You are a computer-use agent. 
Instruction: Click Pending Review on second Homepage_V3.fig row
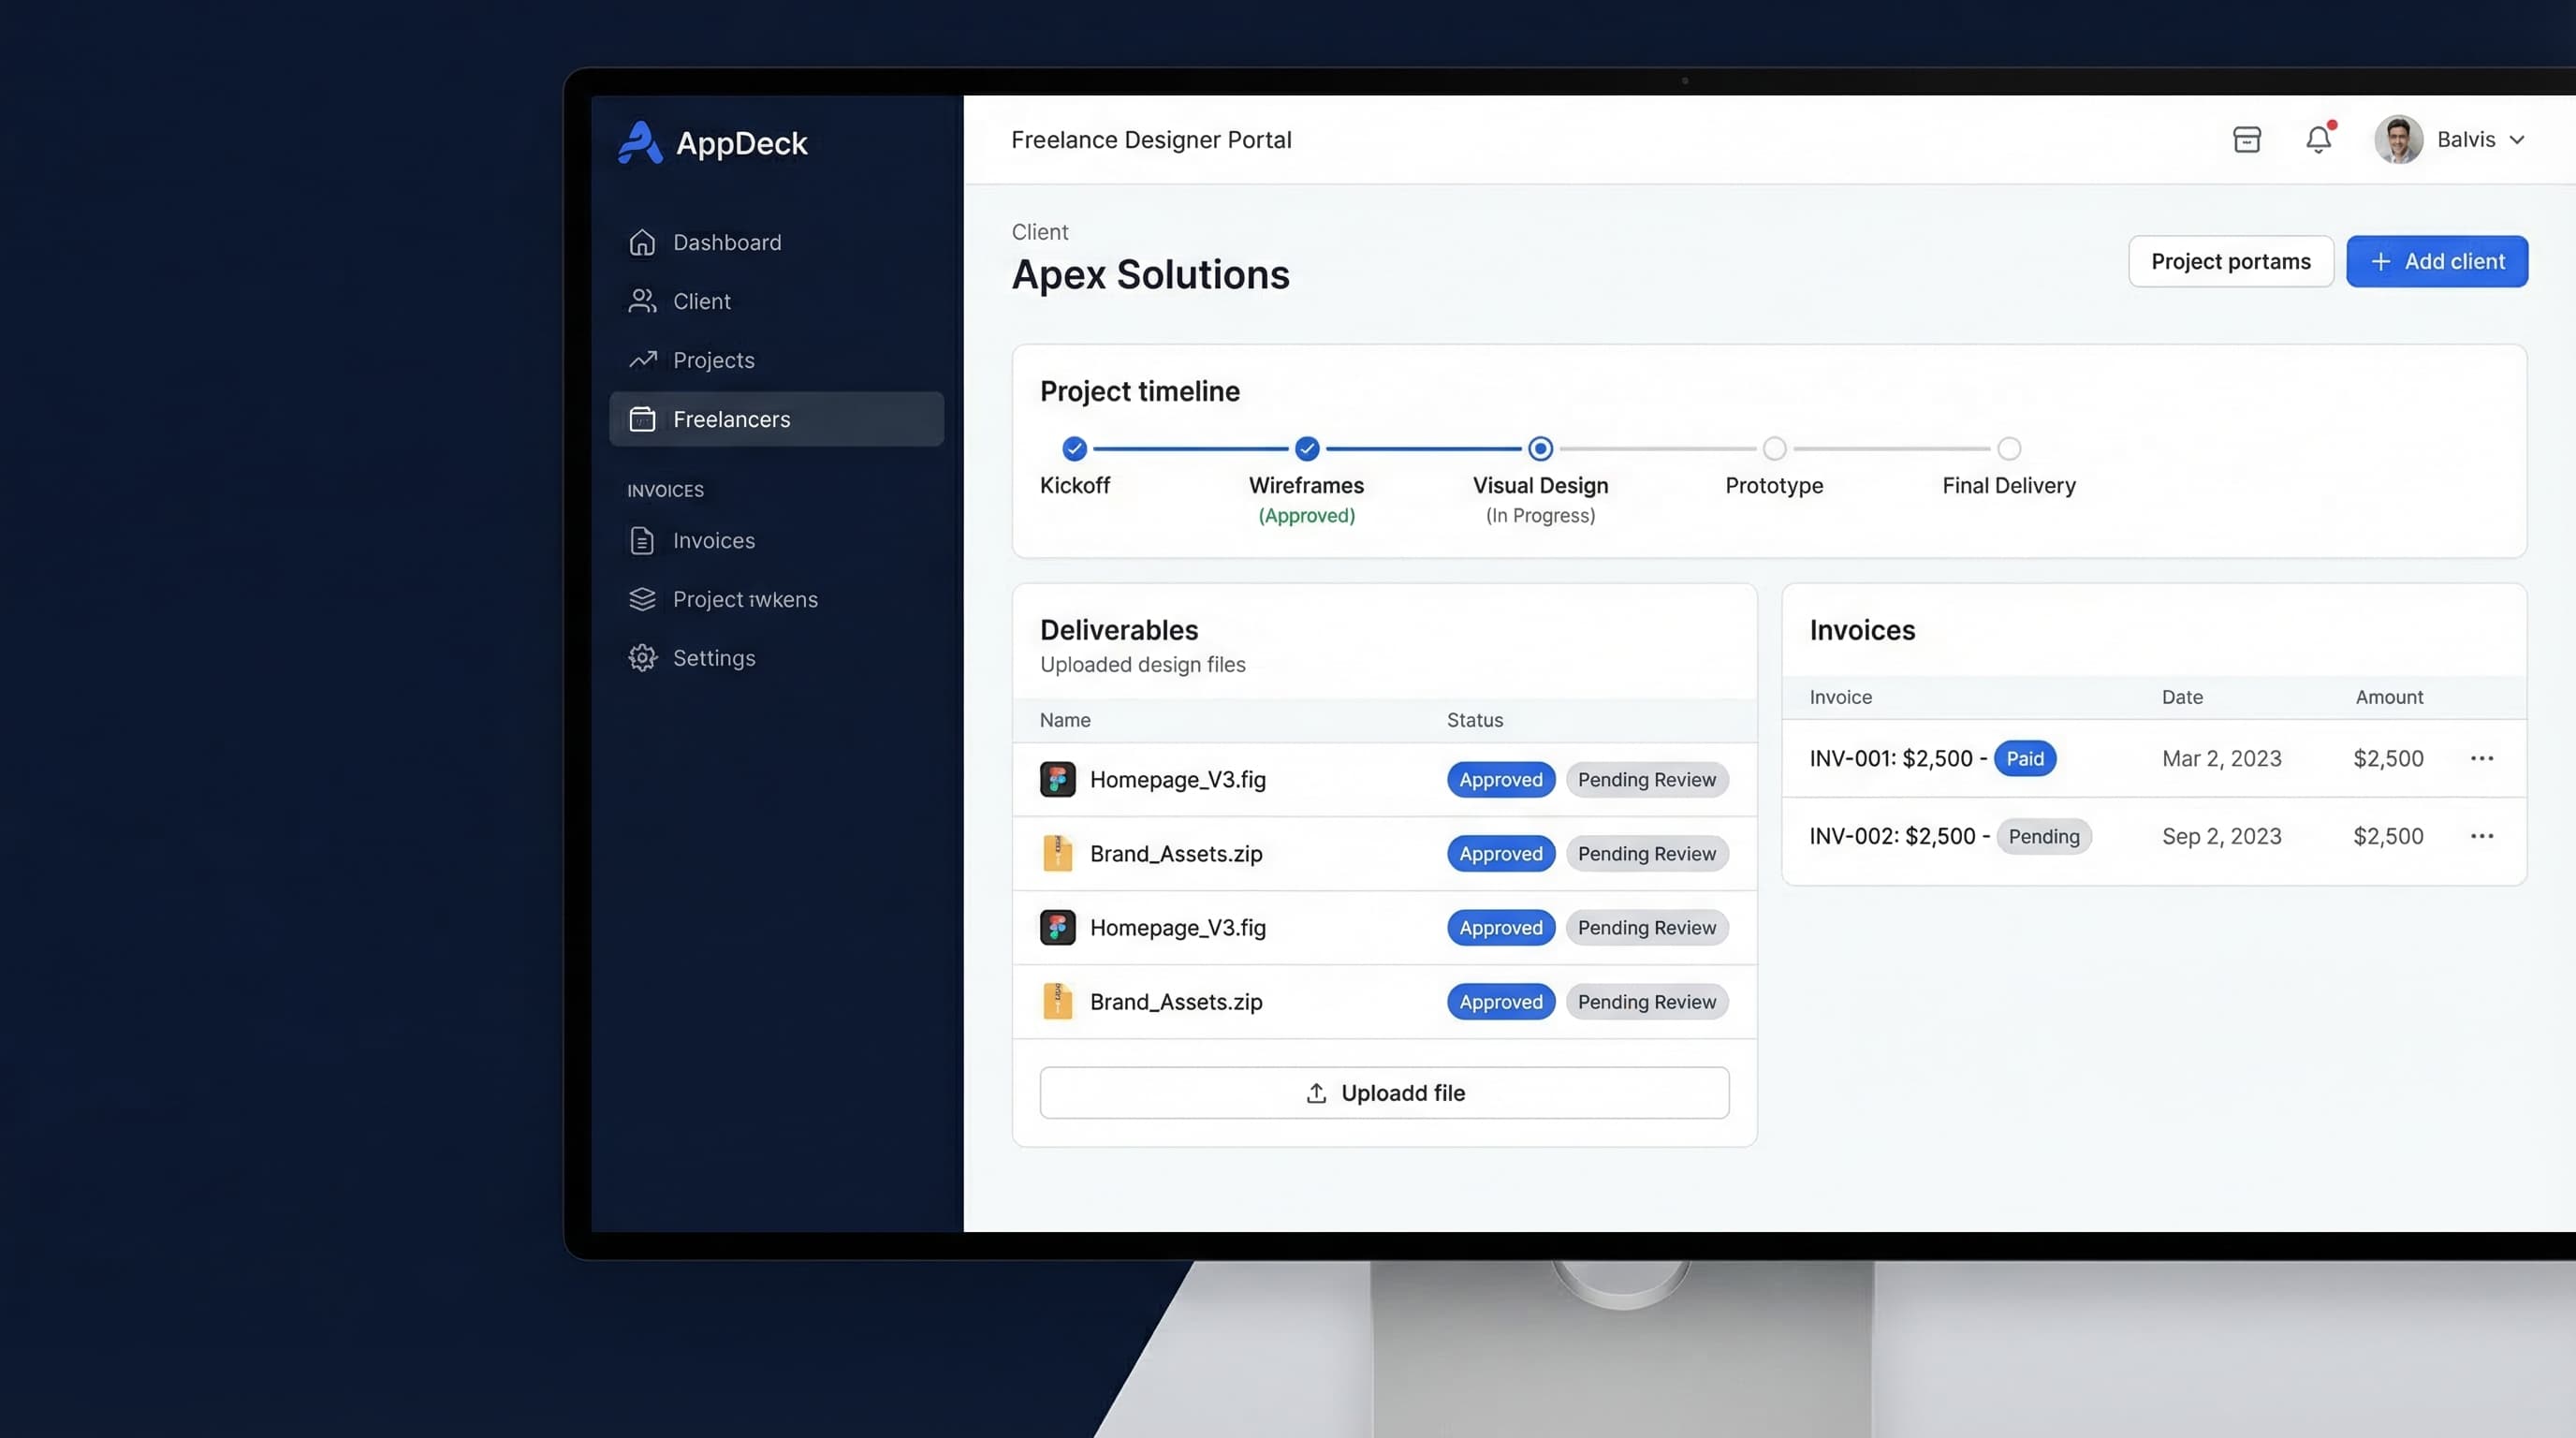[x=1647, y=927]
